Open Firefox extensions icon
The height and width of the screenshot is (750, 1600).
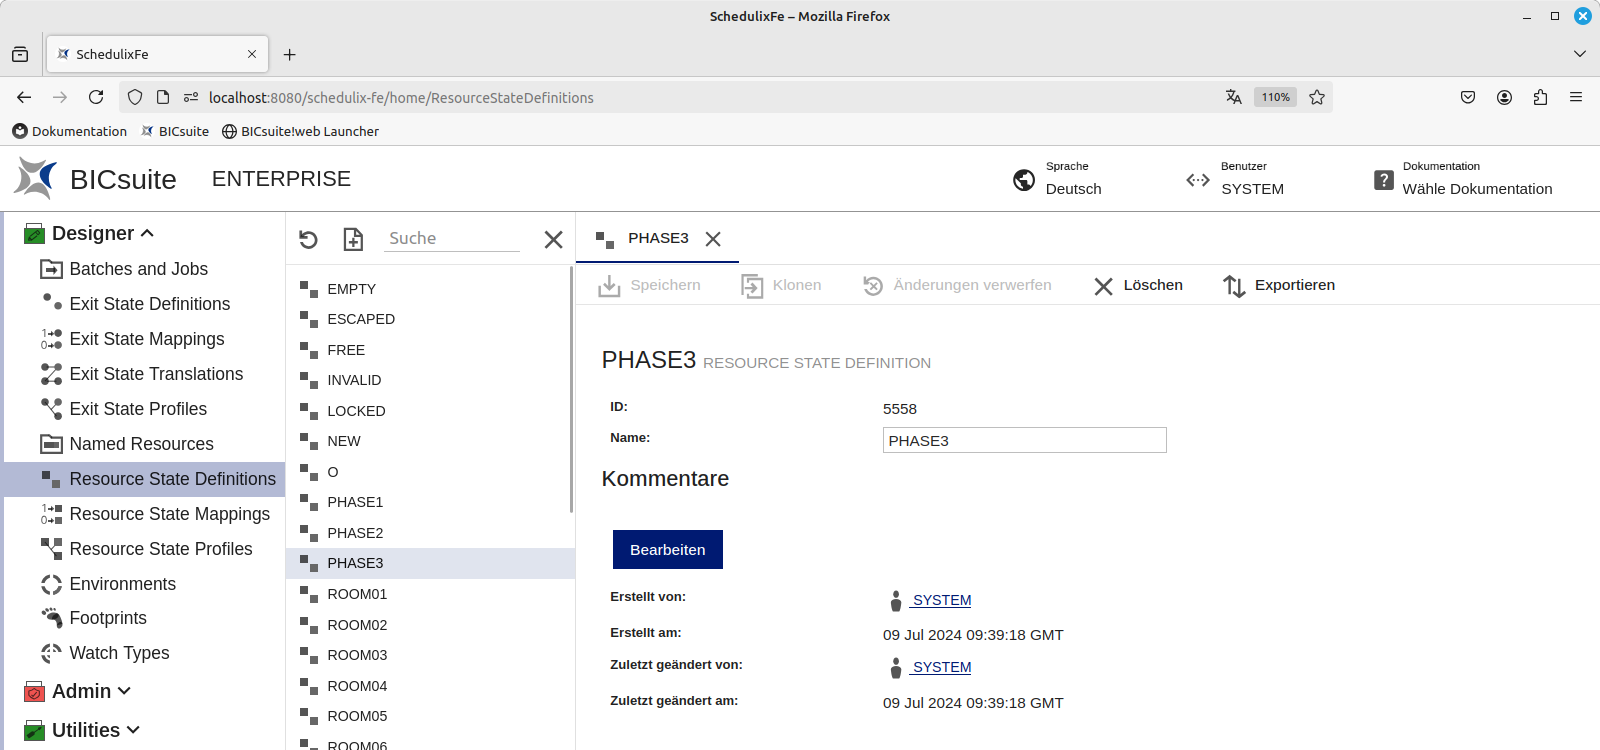point(1540,97)
